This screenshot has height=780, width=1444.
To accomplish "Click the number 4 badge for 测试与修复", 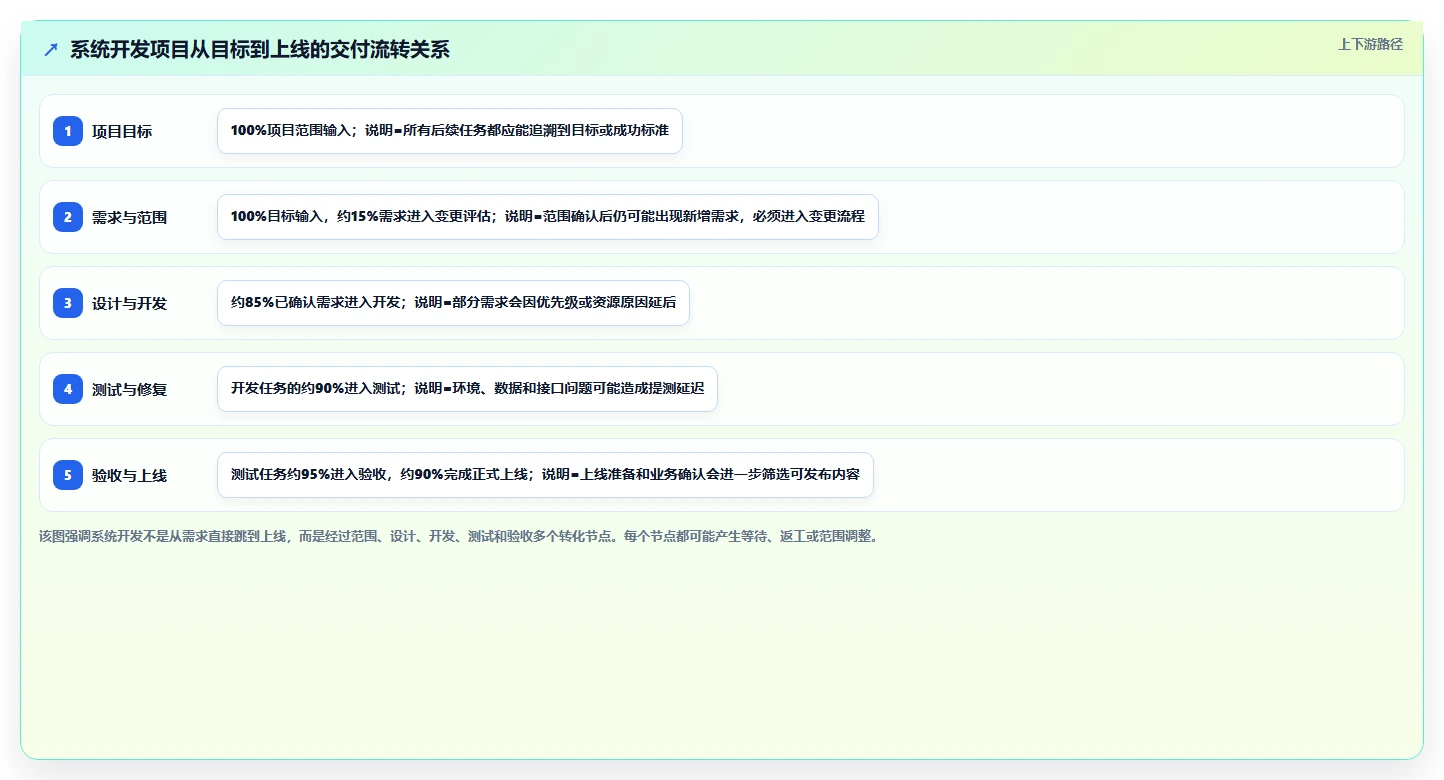I will (68, 389).
